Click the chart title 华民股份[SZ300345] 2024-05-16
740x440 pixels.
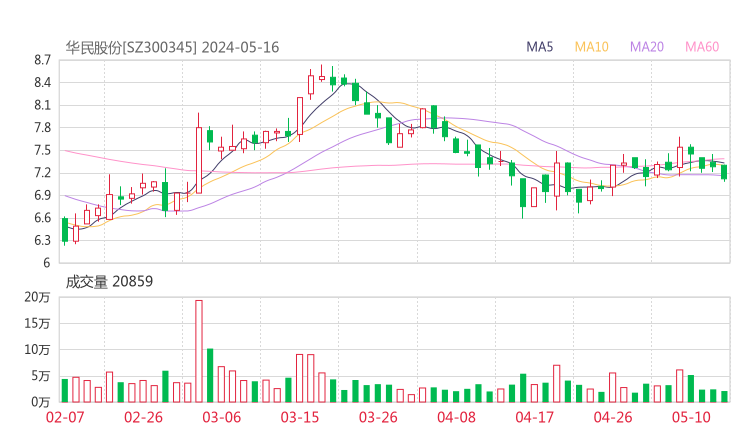[172, 47]
